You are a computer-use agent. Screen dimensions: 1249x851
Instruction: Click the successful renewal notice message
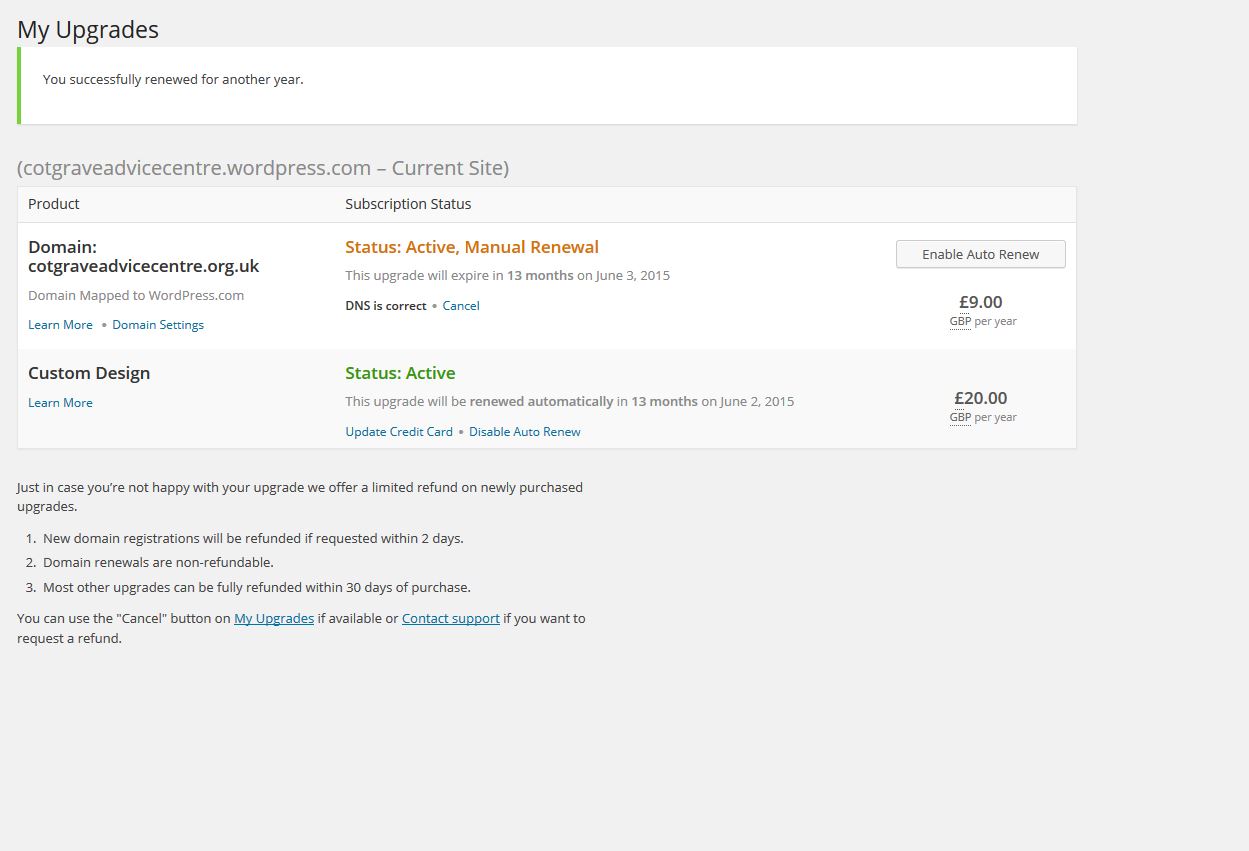coord(173,80)
